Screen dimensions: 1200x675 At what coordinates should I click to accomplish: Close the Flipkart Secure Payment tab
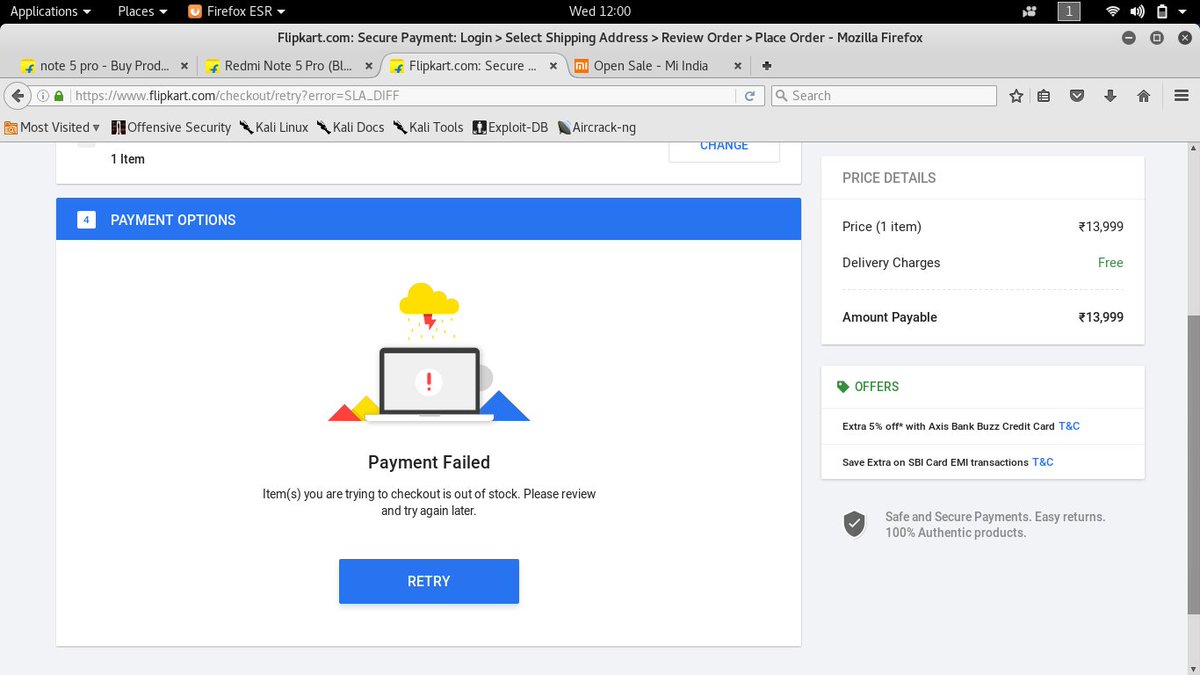(553, 66)
